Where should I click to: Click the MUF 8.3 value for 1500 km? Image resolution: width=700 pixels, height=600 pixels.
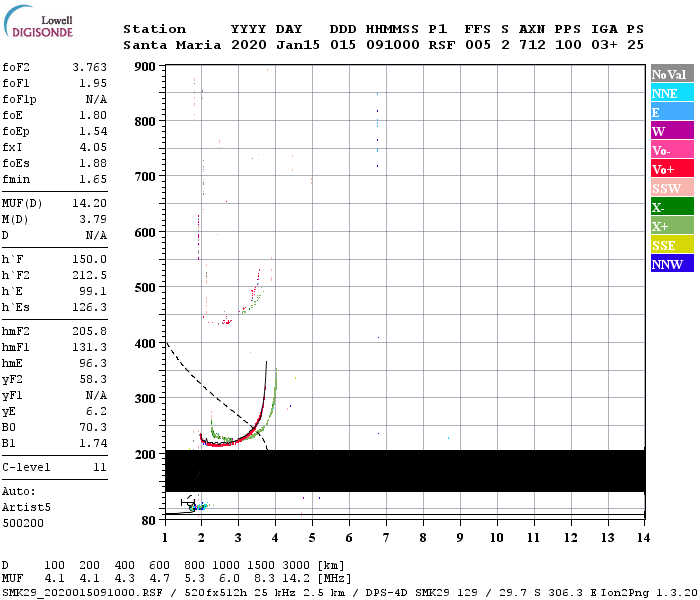[264, 579]
